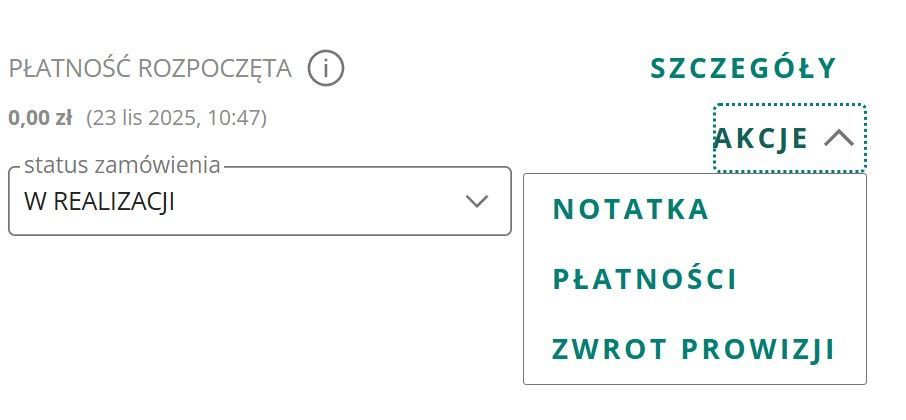Viewport: 906px width, 420px height.
Task: Collapse the Akcje menu using its chevron
Action: click(839, 139)
